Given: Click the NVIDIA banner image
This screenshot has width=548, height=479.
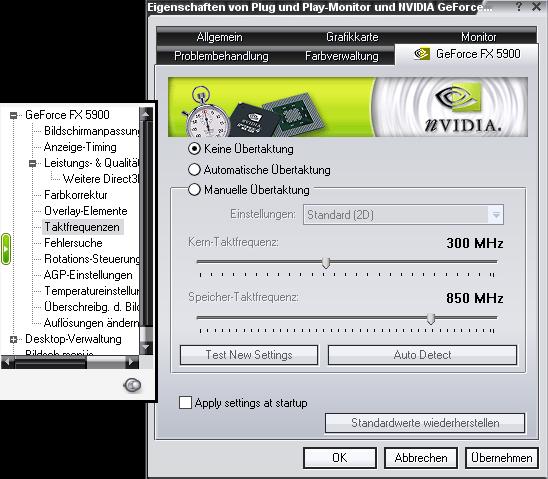Looking at the screenshot, I should pyautogui.click(x=348, y=107).
